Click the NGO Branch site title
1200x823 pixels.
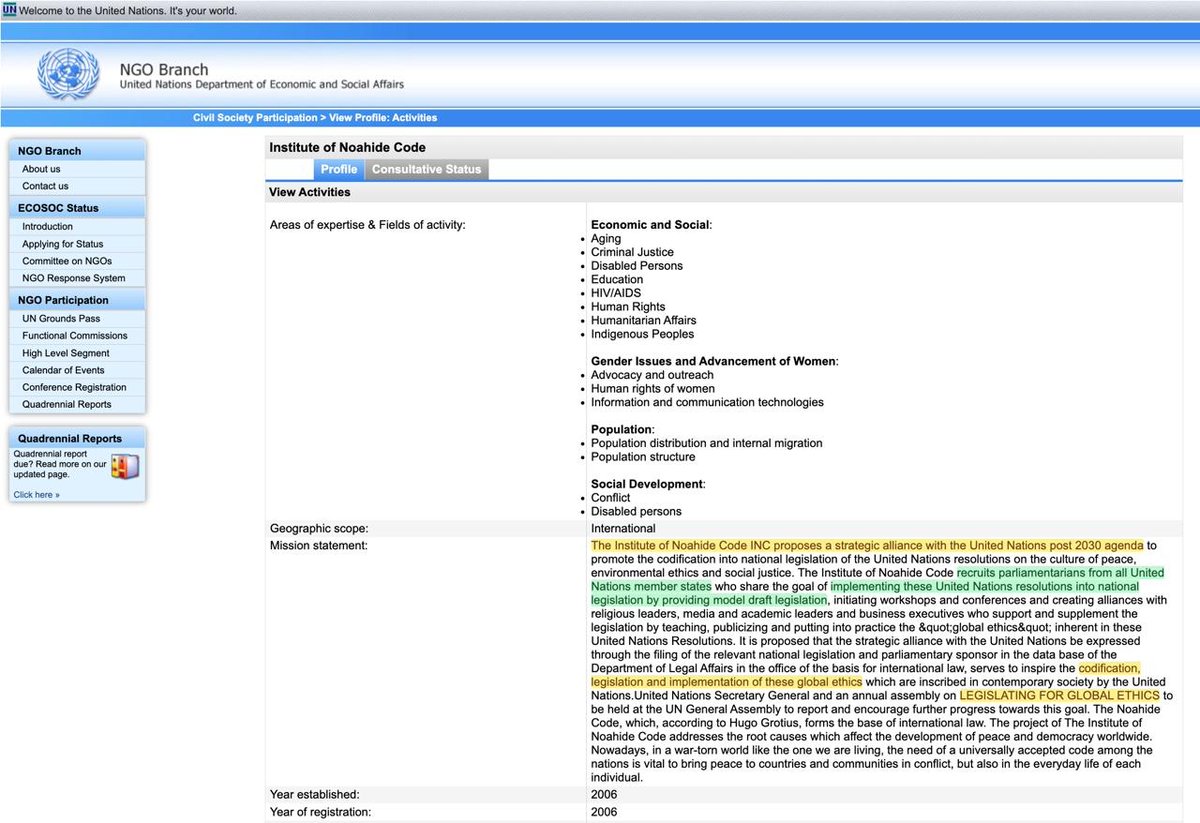coord(164,70)
